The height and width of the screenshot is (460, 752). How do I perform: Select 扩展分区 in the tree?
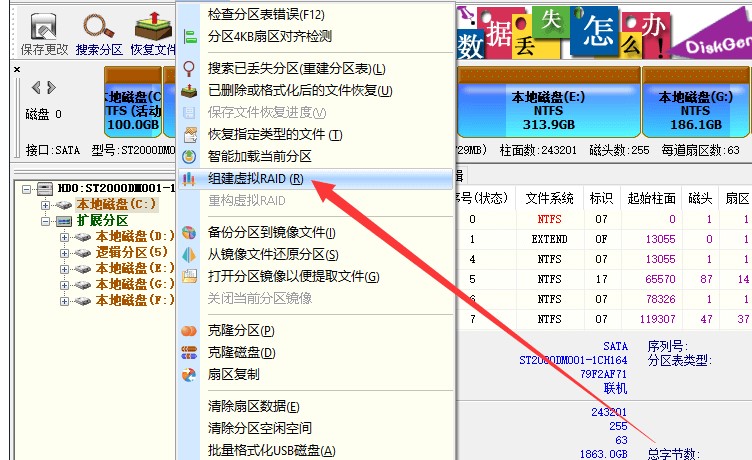pyautogui.click(x=102, y=221)
